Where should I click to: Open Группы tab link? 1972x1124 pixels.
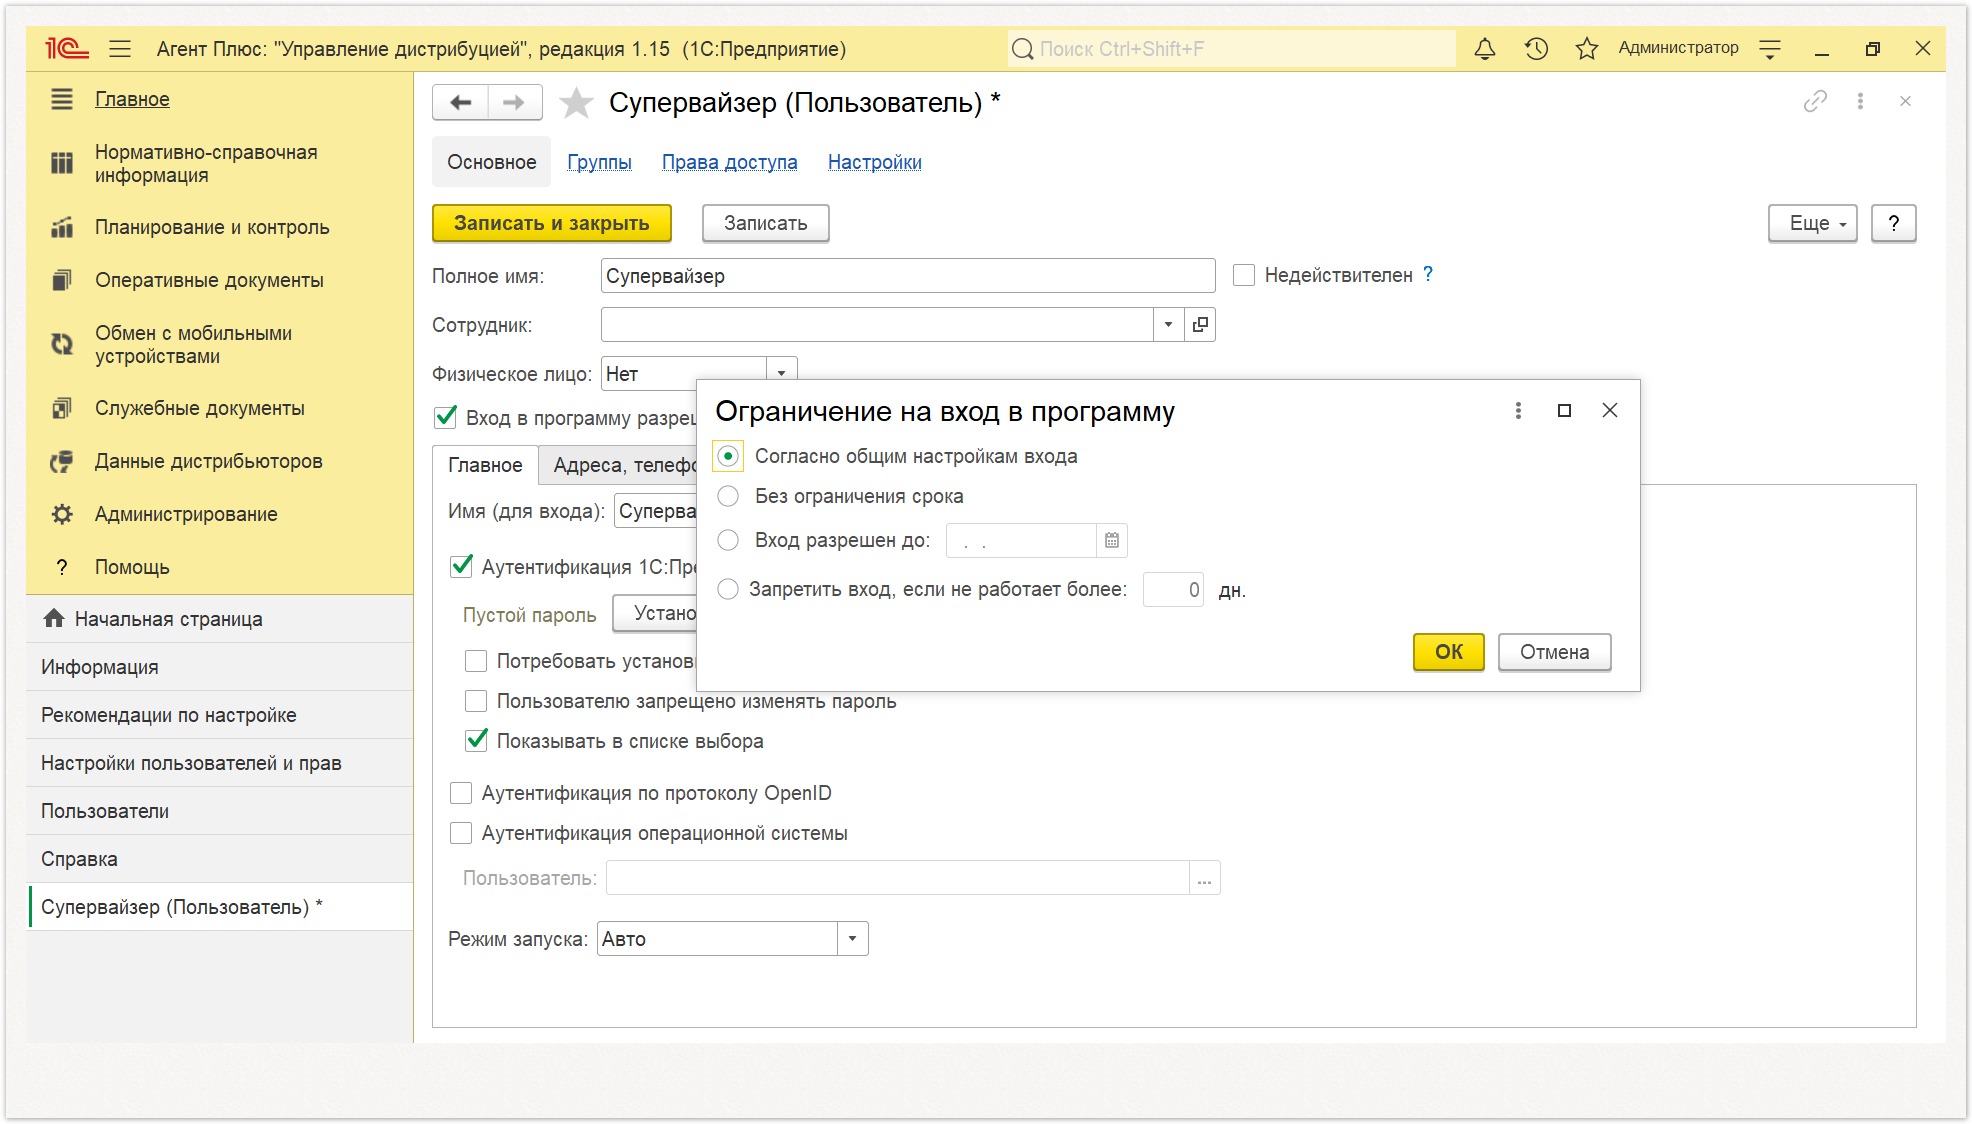pos(599,162)
